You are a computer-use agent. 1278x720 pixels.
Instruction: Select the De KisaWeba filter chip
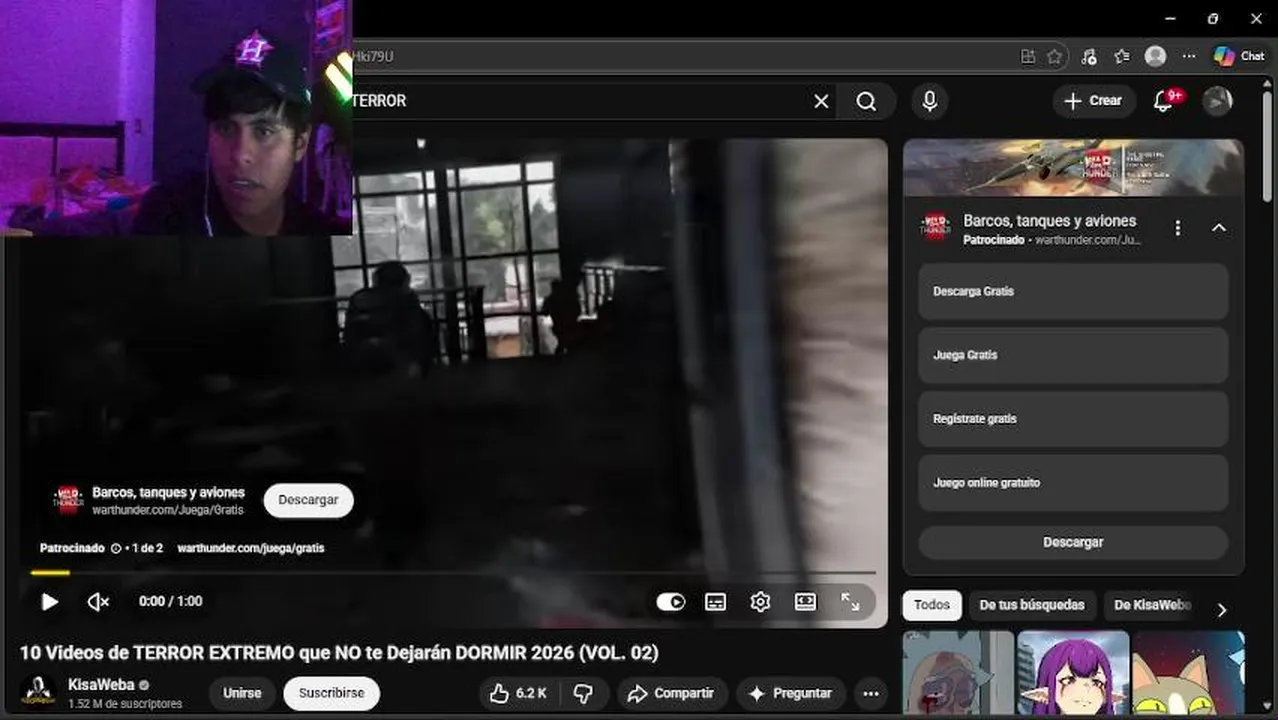(1152, 605)
